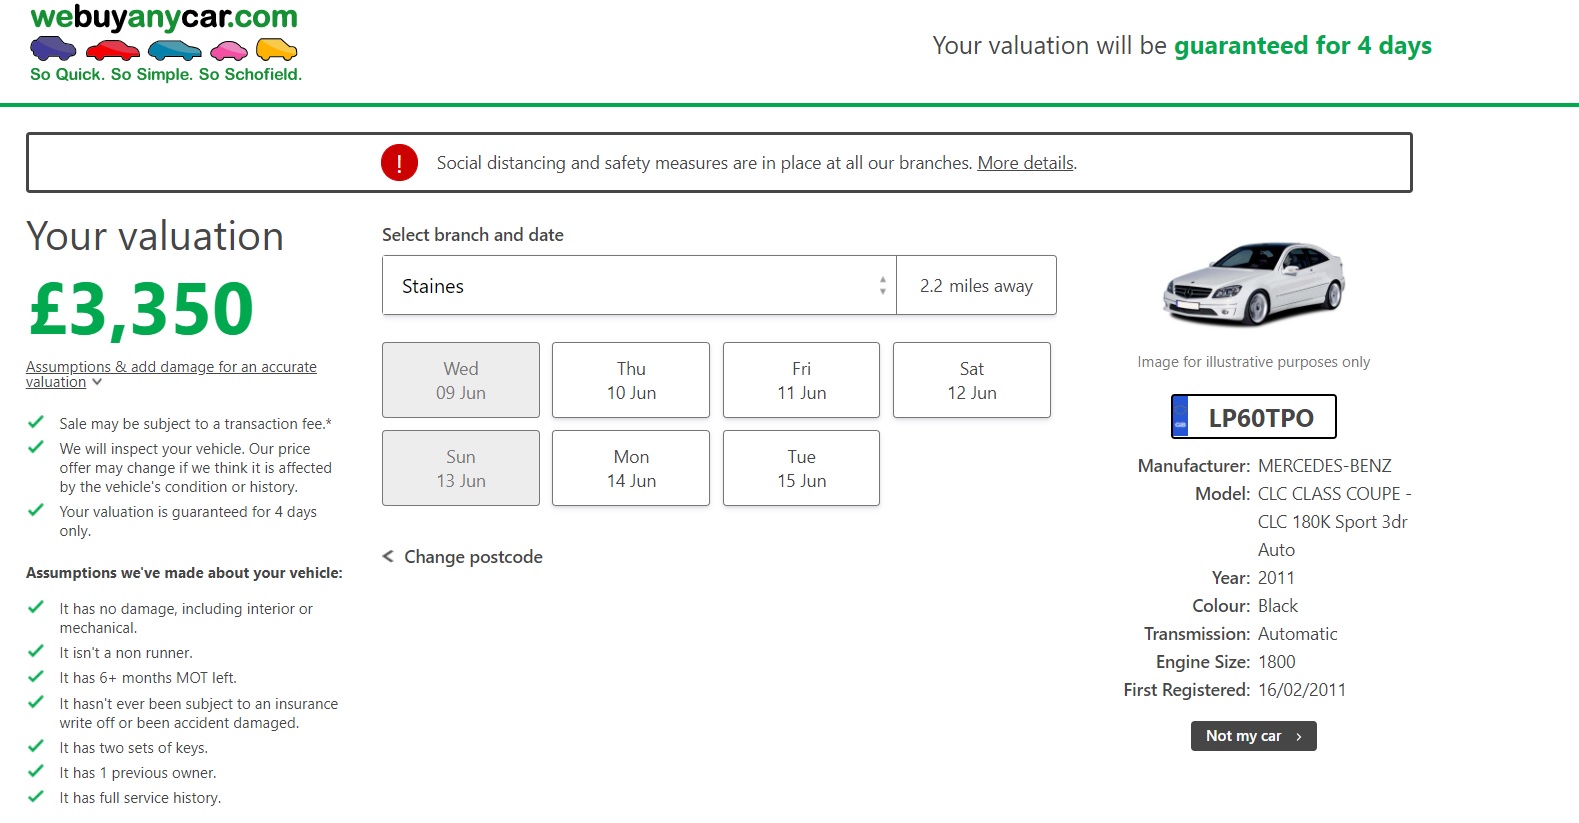Click 'guaranteed for 4 days' text
The width and height of the screenshot is (1579, 823).
tap(1302, 46)
